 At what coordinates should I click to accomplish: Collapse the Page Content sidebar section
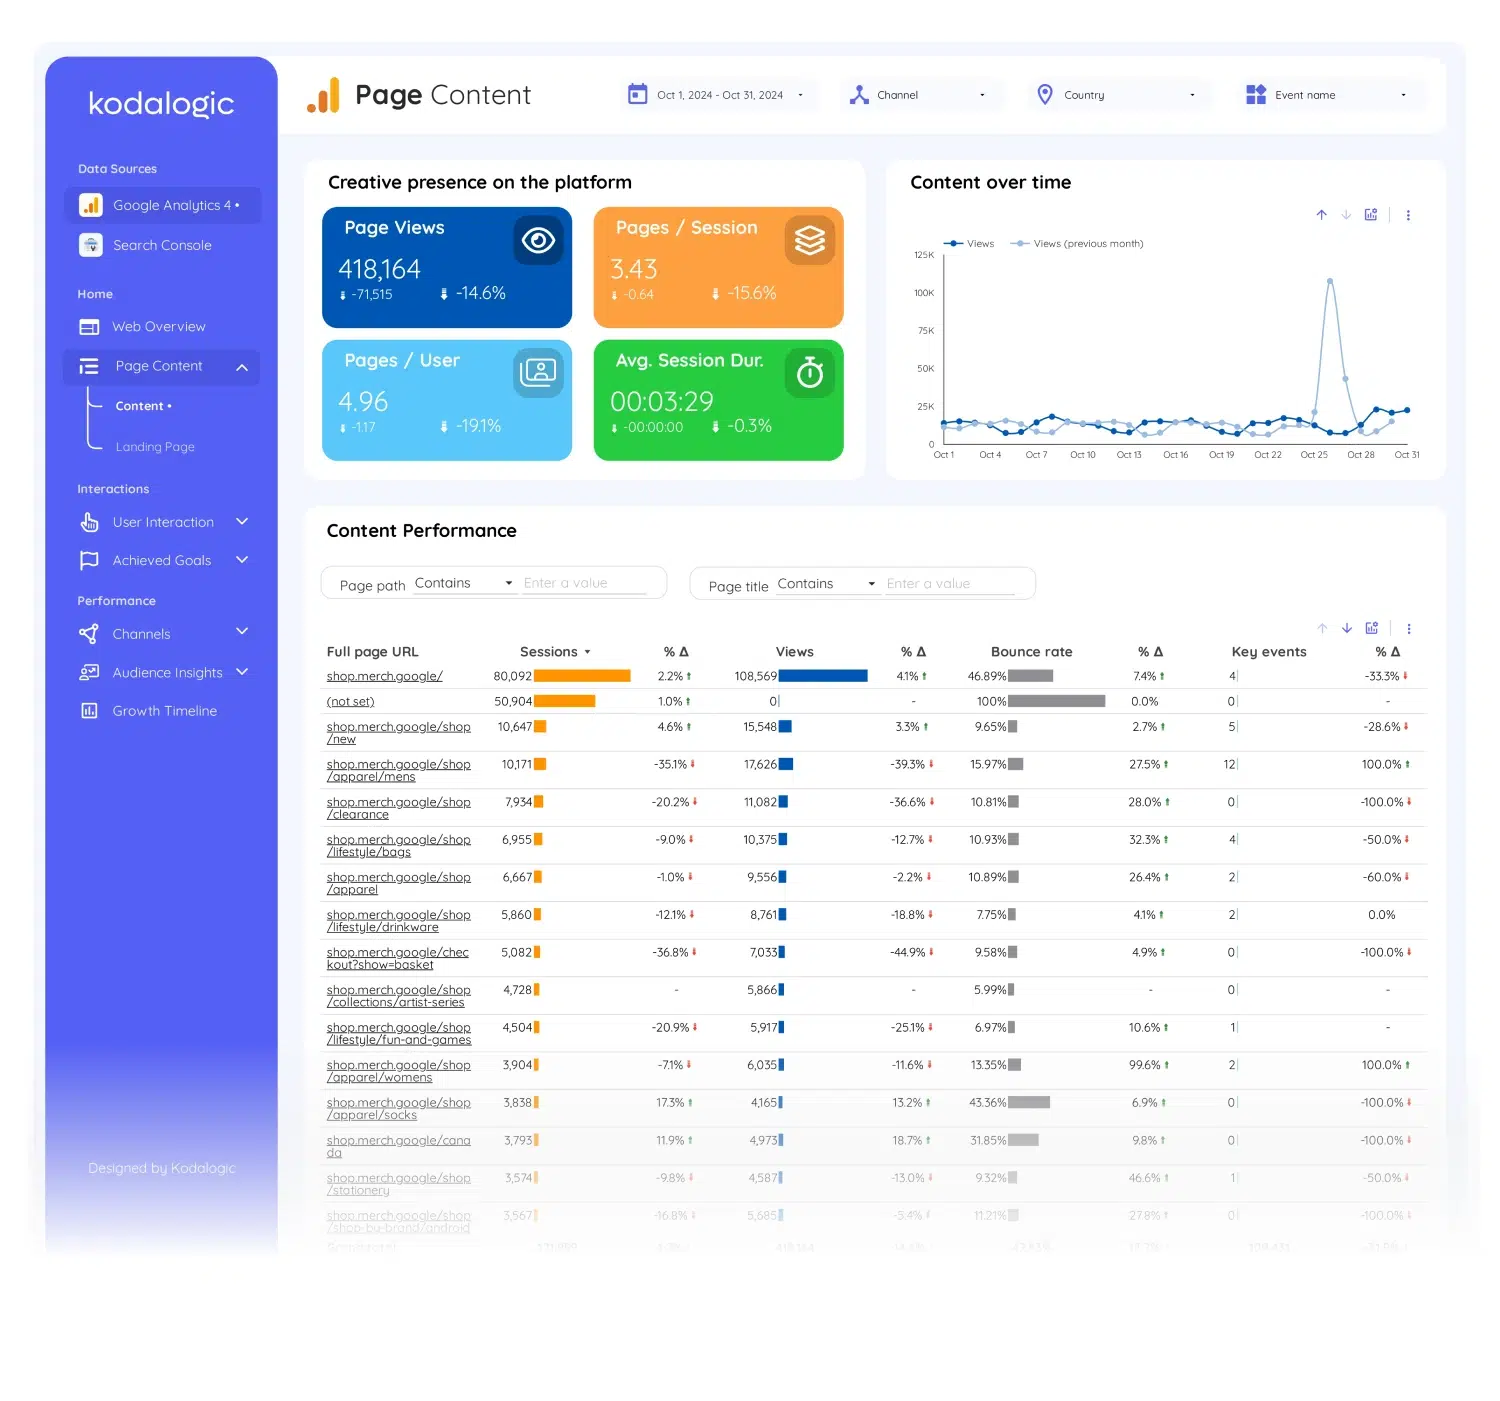pyautogui.click(x=242, y=367)
